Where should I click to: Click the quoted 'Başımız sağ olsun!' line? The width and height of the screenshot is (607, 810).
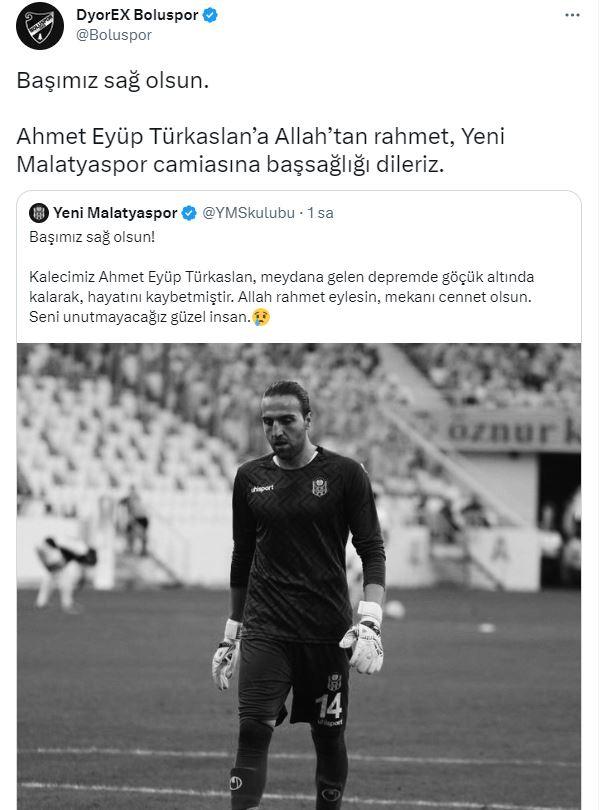(92, 237)
